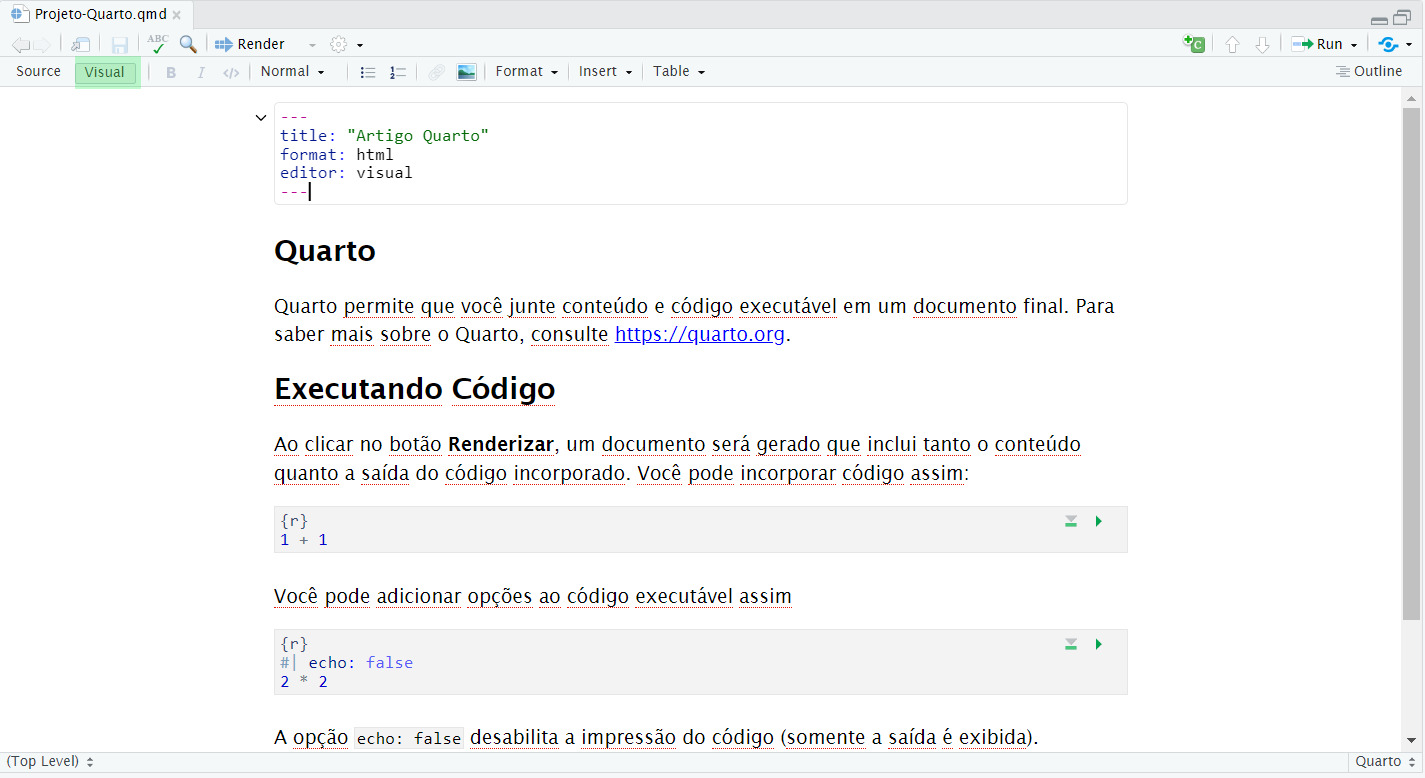Click the '#| echo: false' line
The height and width of the screenshot is (778, 1425).
click(347, 663)
